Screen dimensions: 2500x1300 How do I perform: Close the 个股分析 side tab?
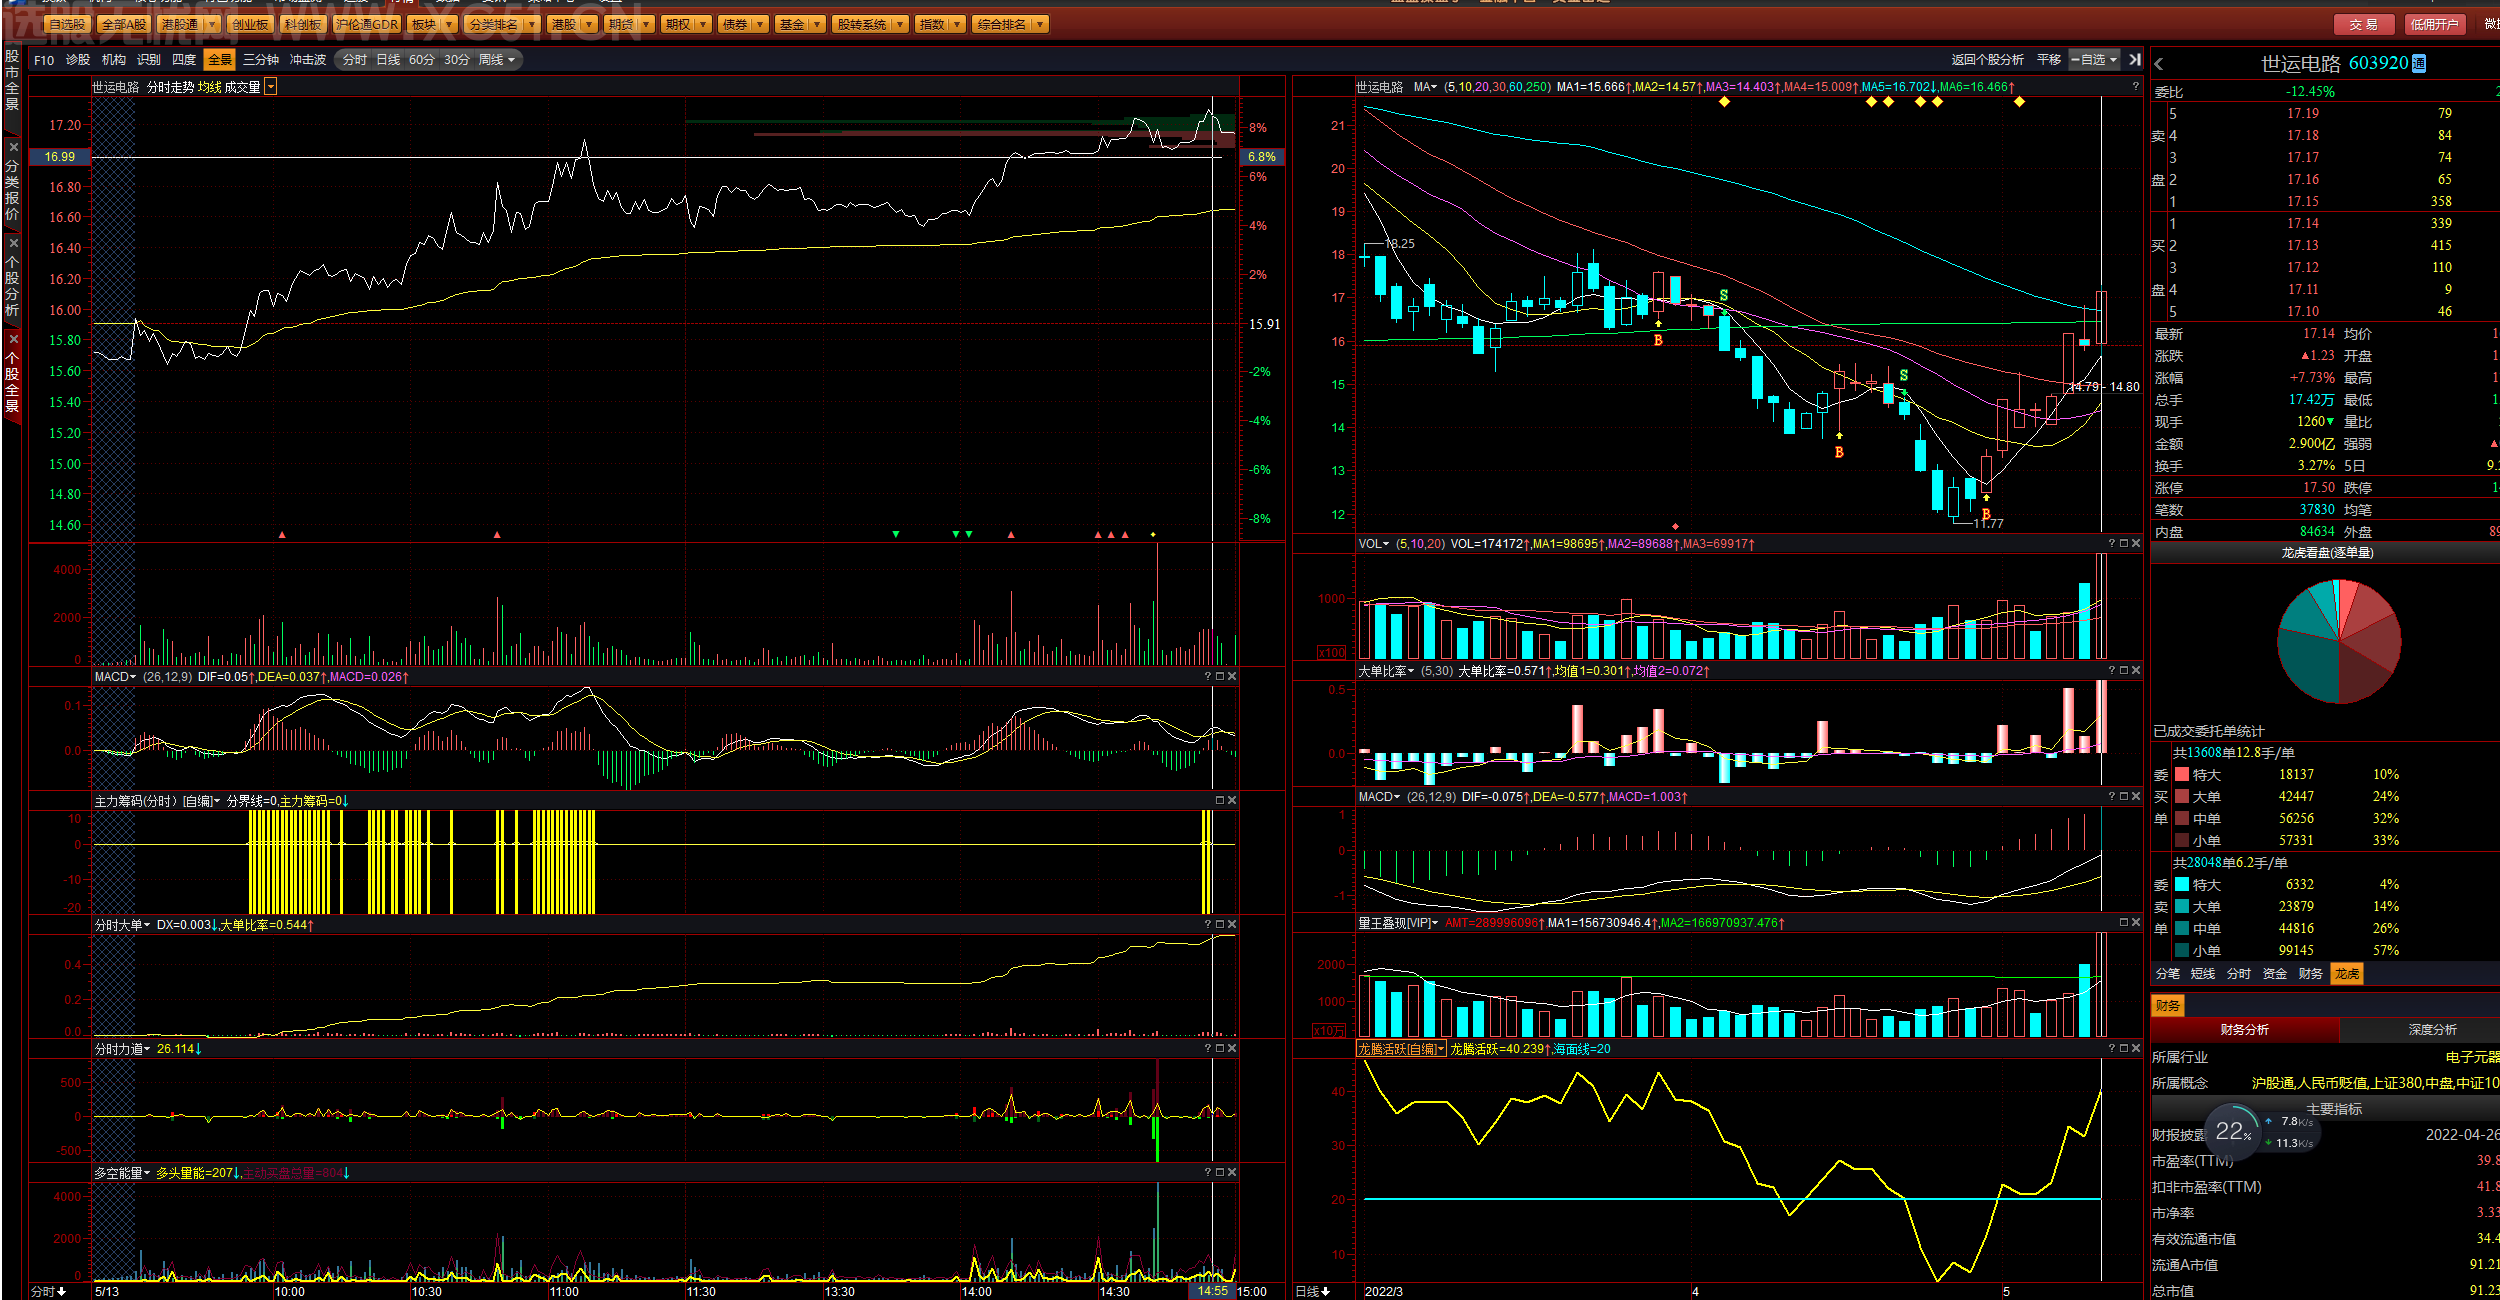[x=13, y=243]
